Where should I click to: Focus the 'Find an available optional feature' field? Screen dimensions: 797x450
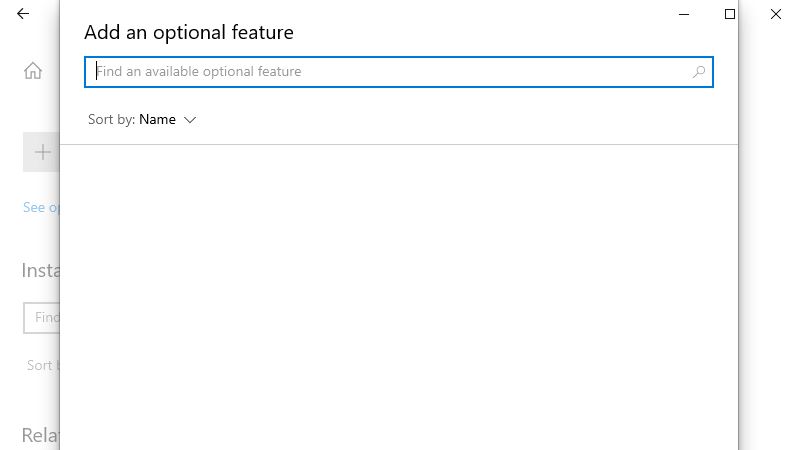click(399, 72)
